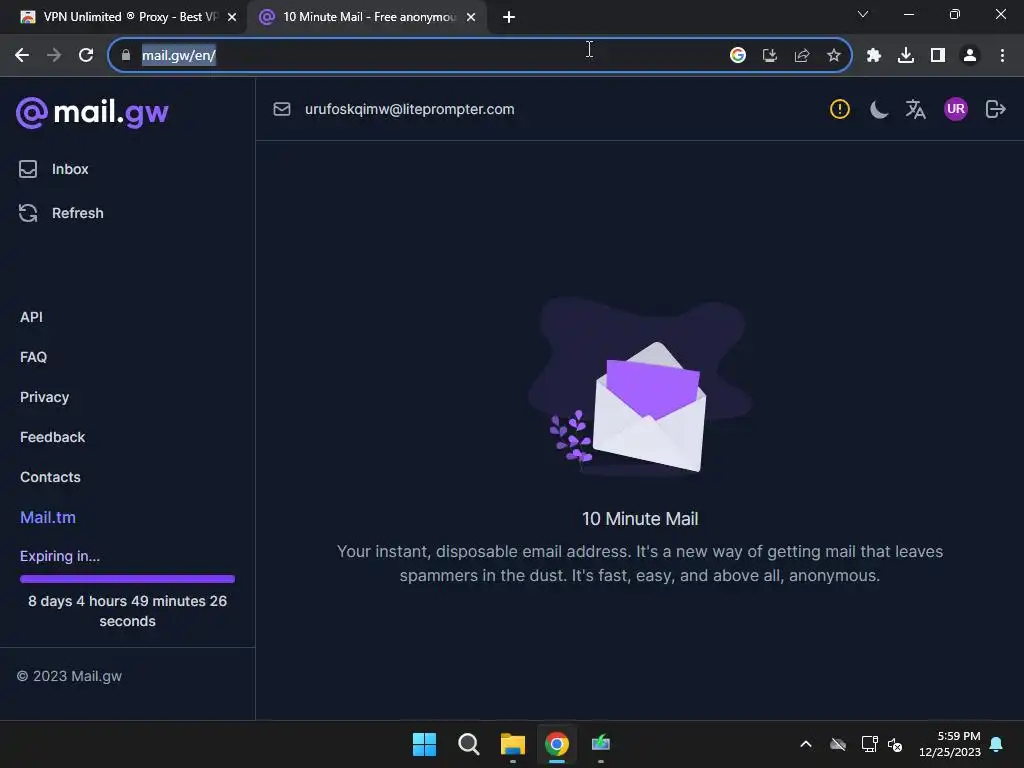Click the muted volume tray icon

[x=895, y=744]
